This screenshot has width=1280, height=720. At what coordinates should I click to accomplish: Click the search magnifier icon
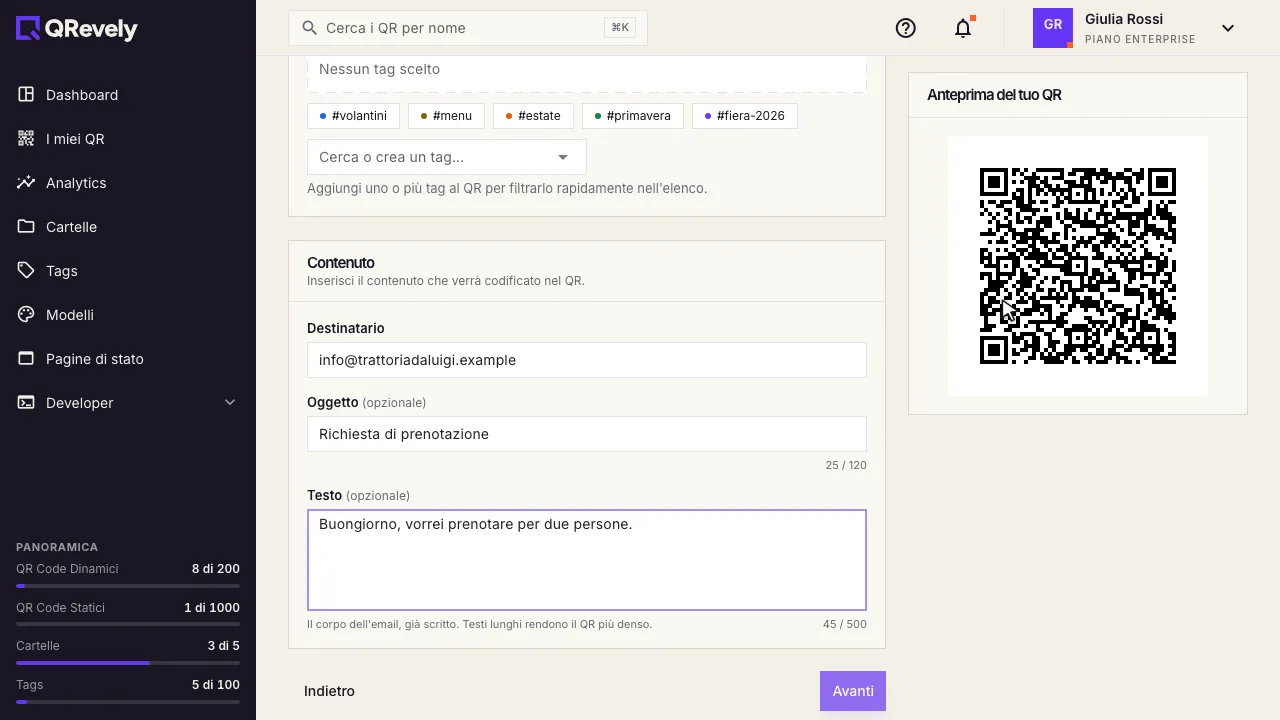point(310,28)
